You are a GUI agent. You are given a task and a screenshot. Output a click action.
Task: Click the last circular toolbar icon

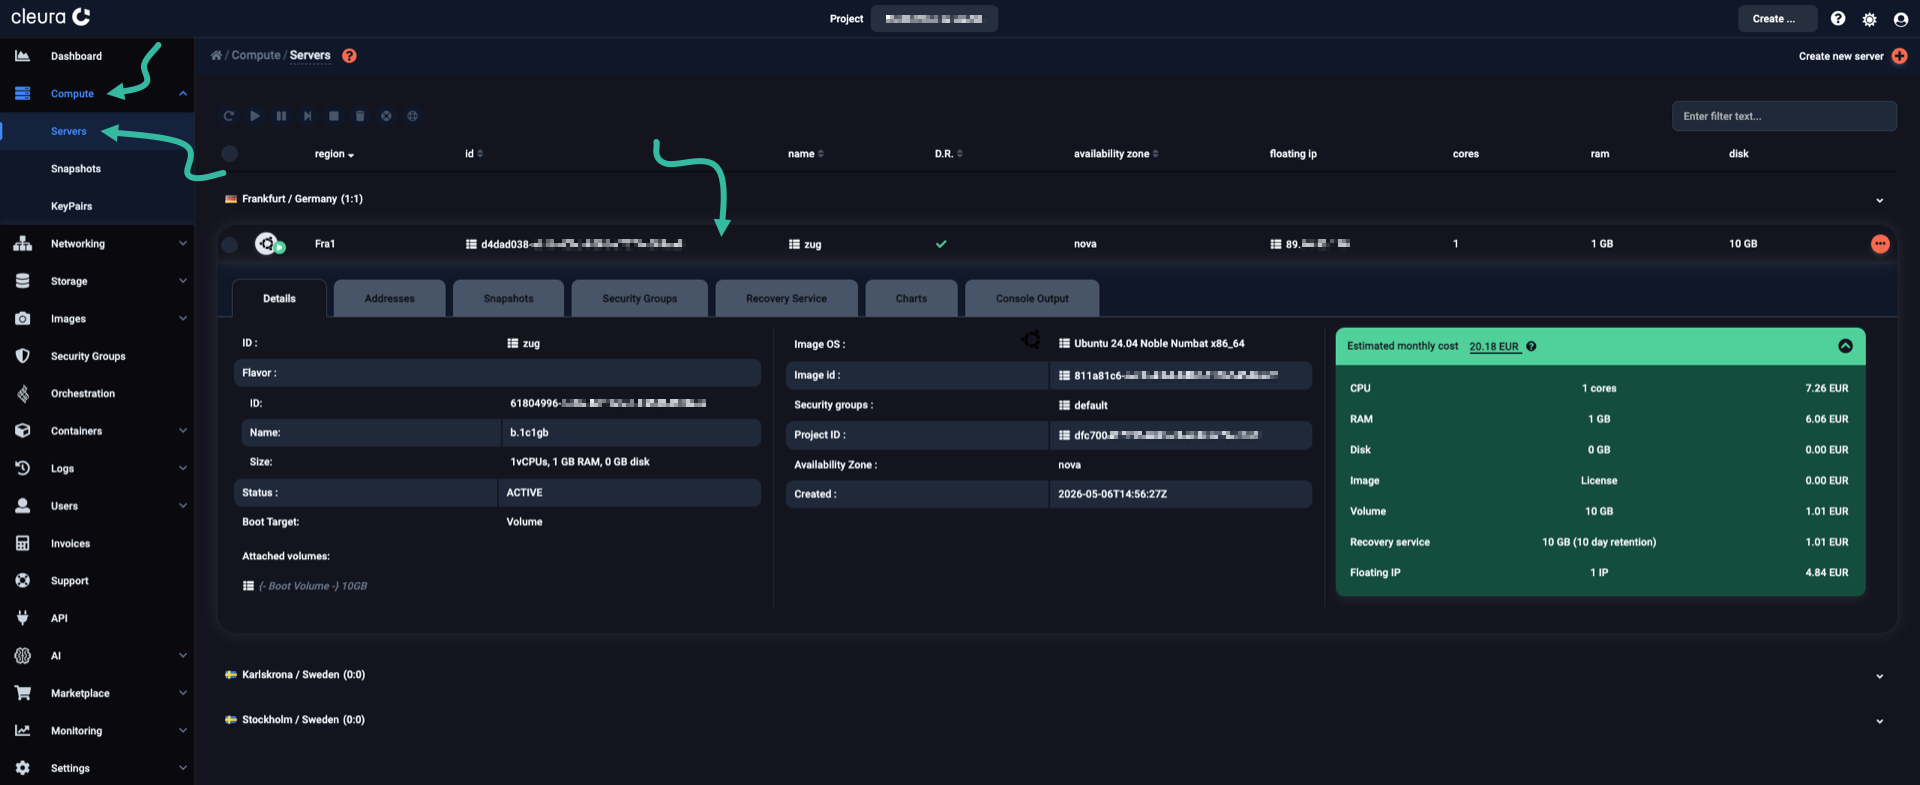412,116
